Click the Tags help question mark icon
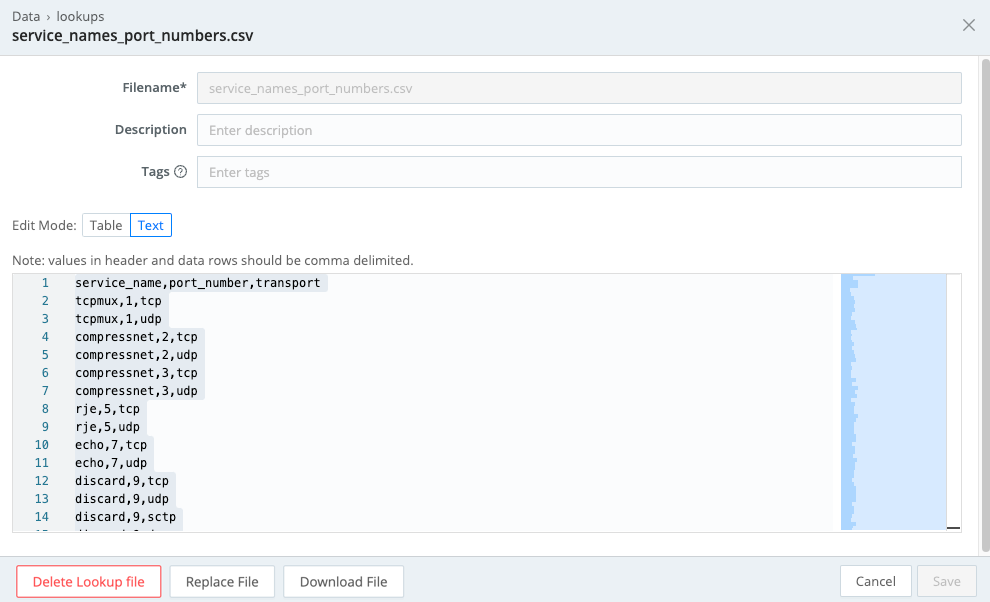Viewport: 990px width, 602px height. point(181,172)
